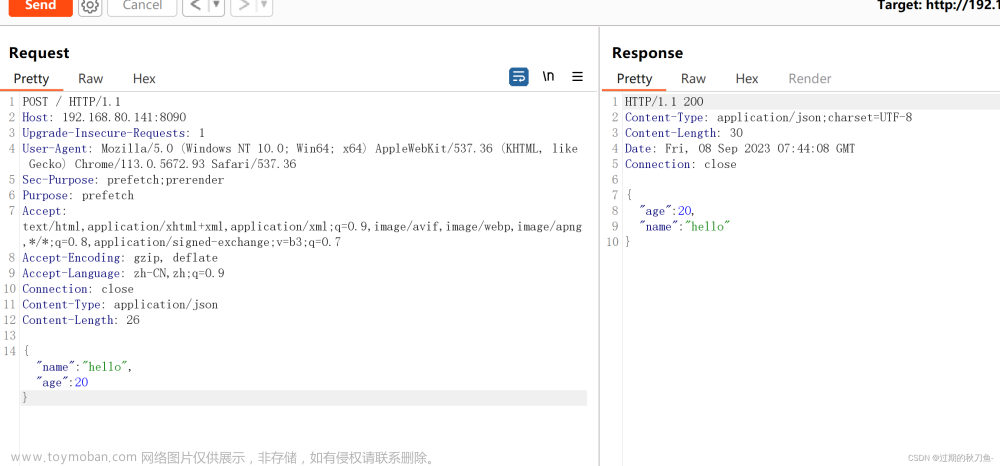
Task: Click the Content-Type: application/json request header
Action: point(120,305)
